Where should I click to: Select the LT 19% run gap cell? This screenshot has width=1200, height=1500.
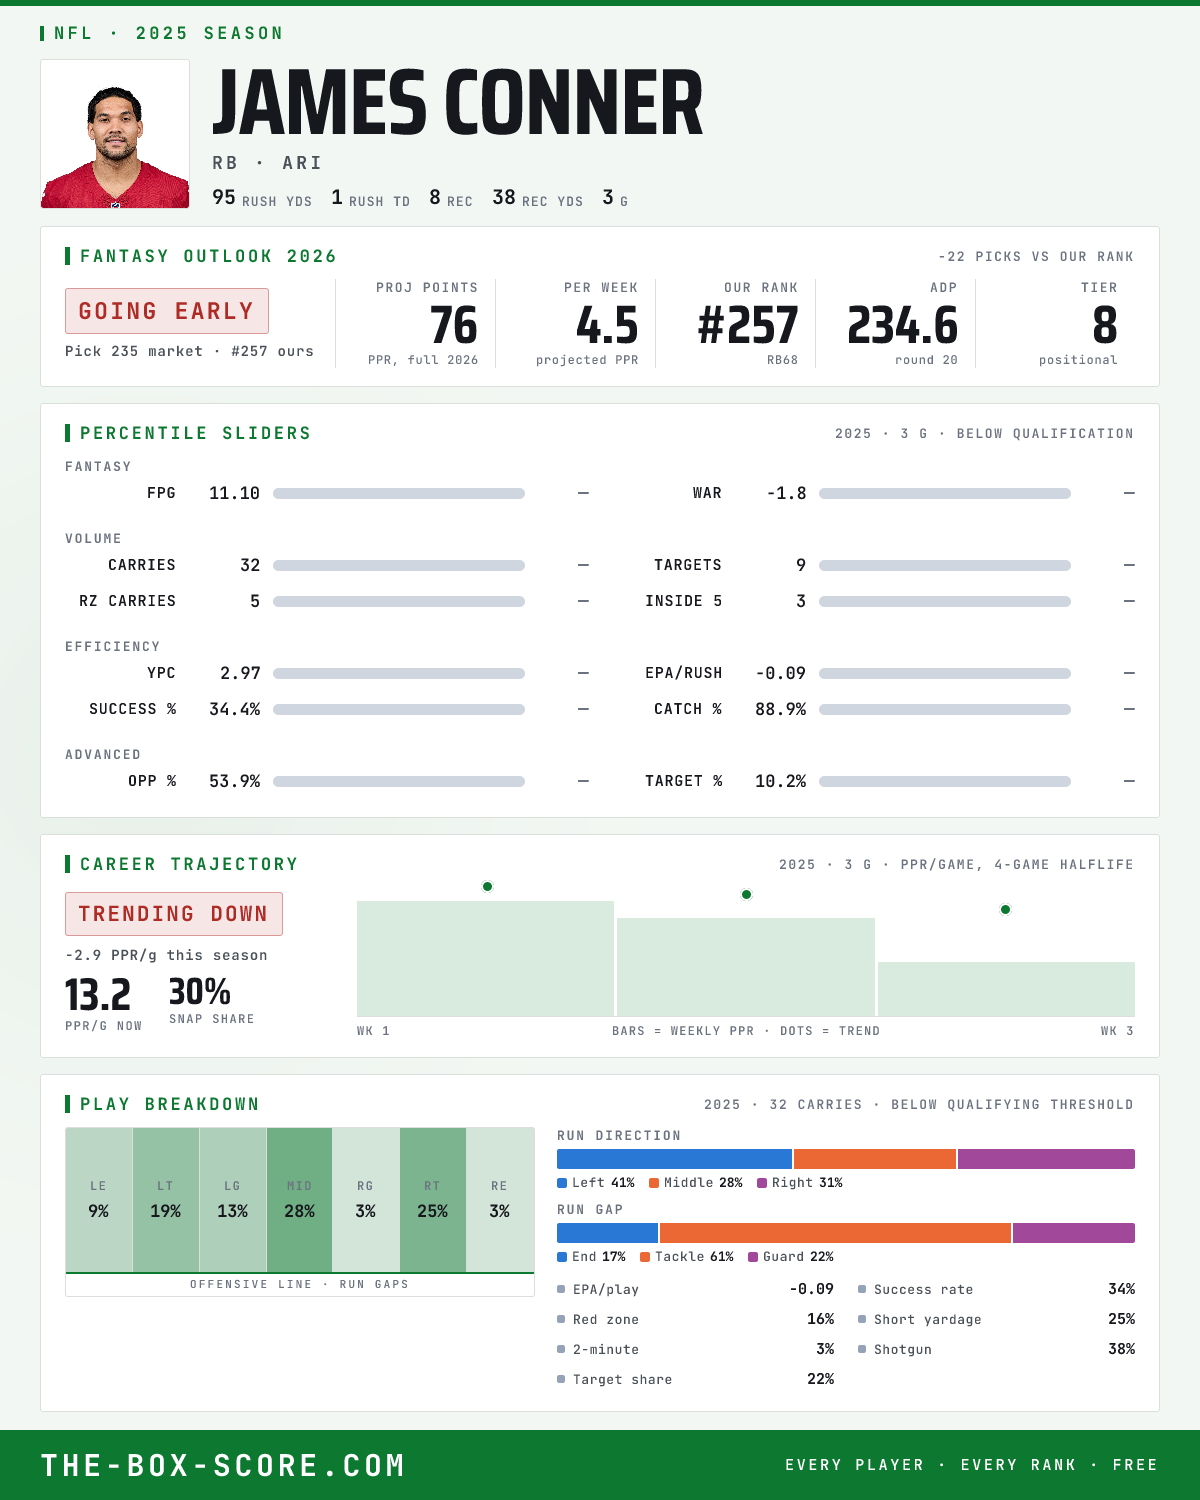pyautogui.click(x=165, y=1200)
